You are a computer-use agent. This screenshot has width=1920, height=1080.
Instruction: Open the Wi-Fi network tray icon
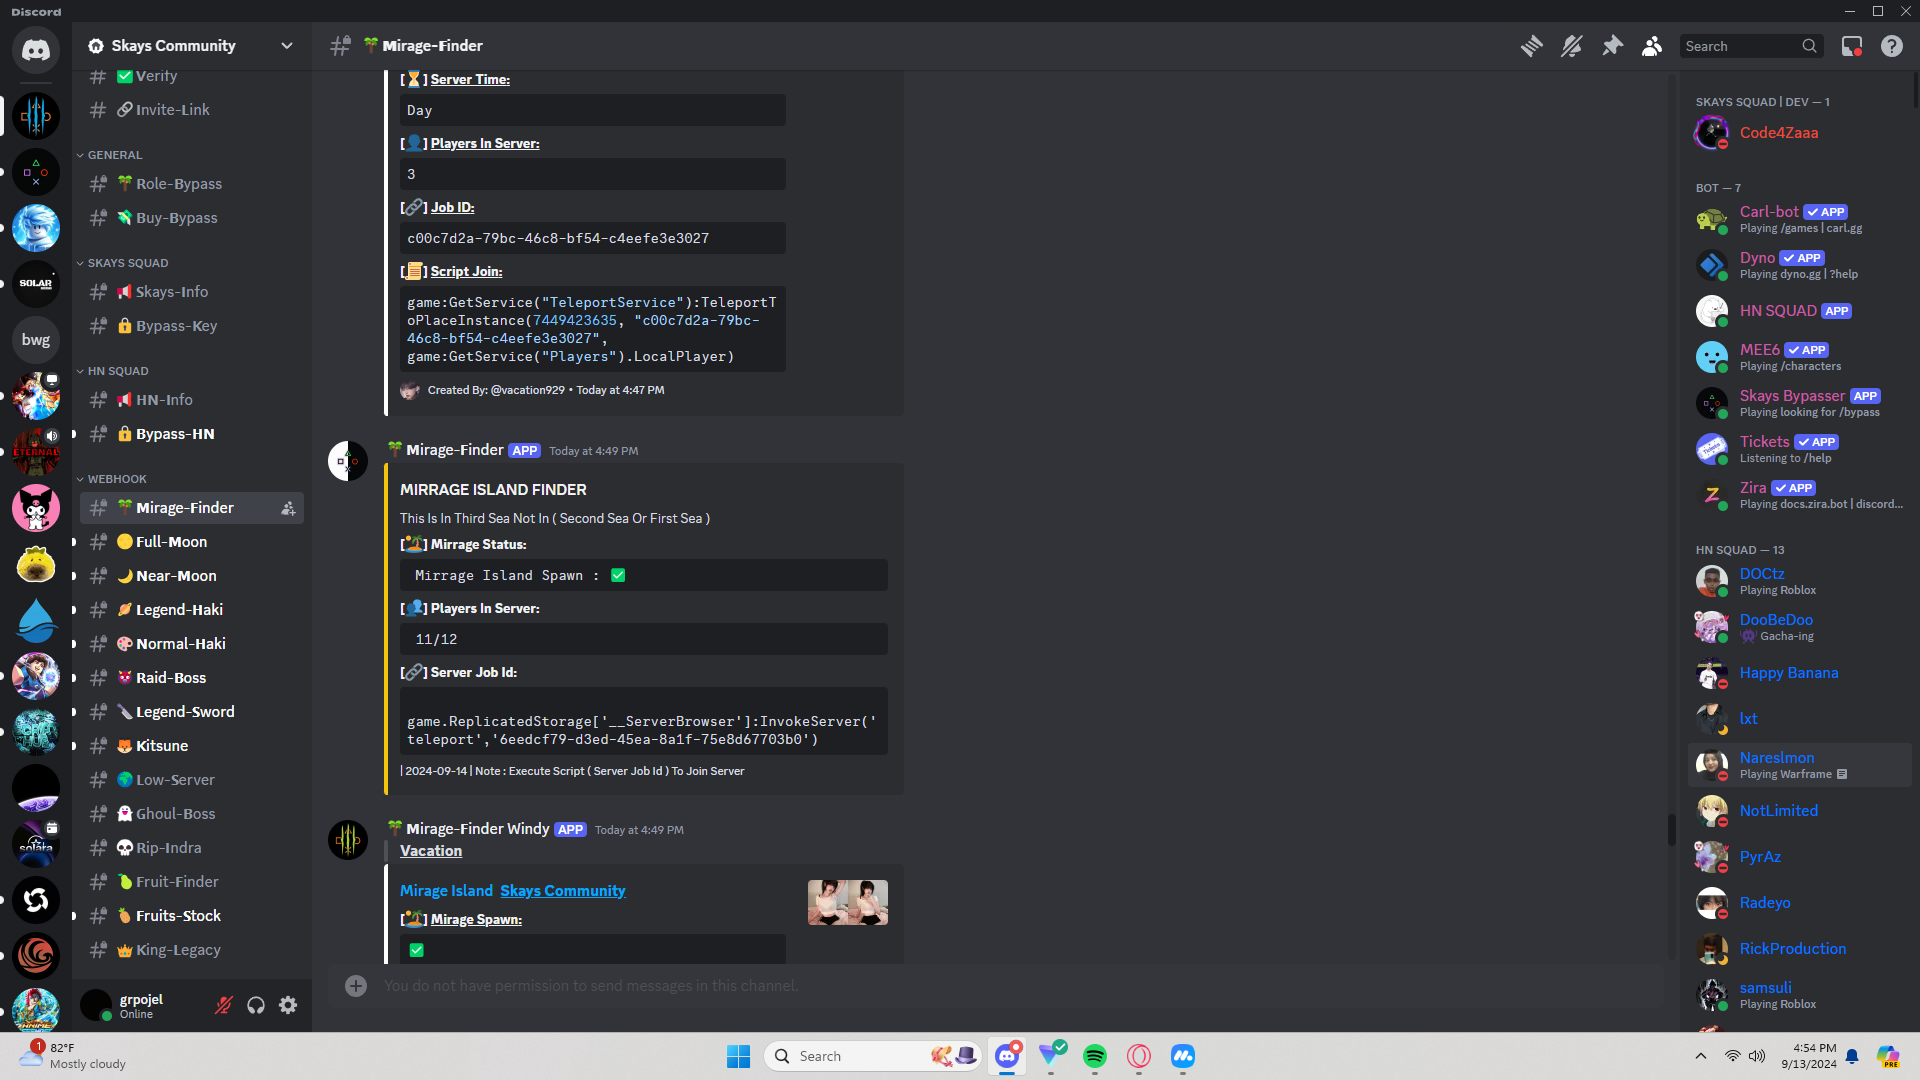pos(1732,1056)
